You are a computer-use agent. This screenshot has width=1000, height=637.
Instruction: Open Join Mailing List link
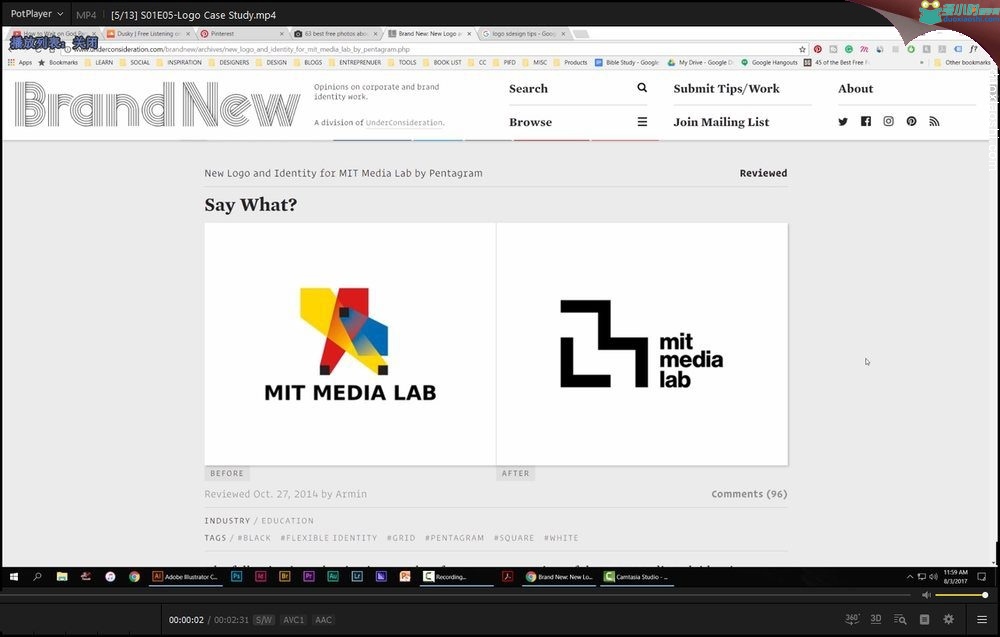click(x=721, y=122)
